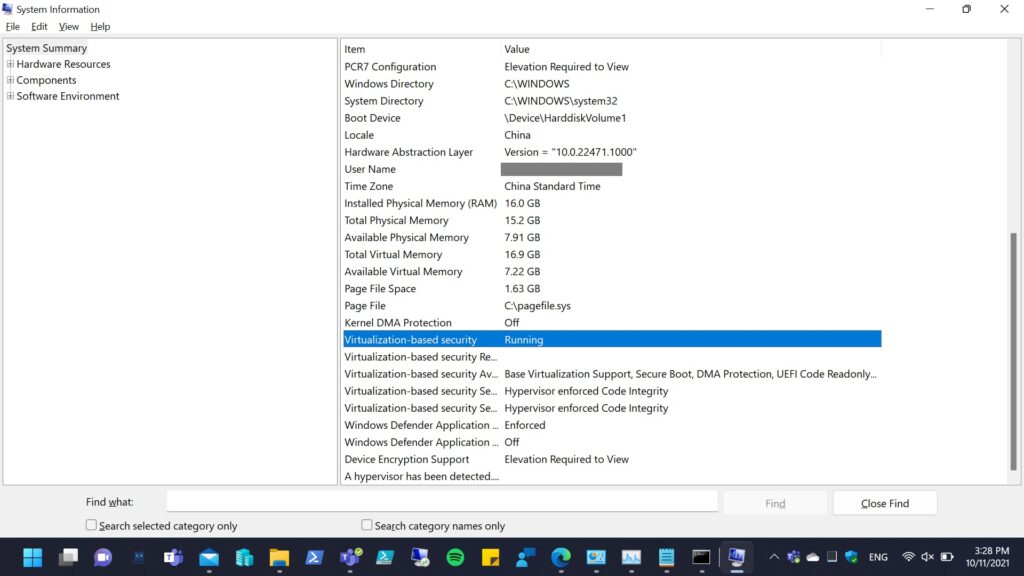Click the Close Find button

pyautogui.click(x=884, y=503)
